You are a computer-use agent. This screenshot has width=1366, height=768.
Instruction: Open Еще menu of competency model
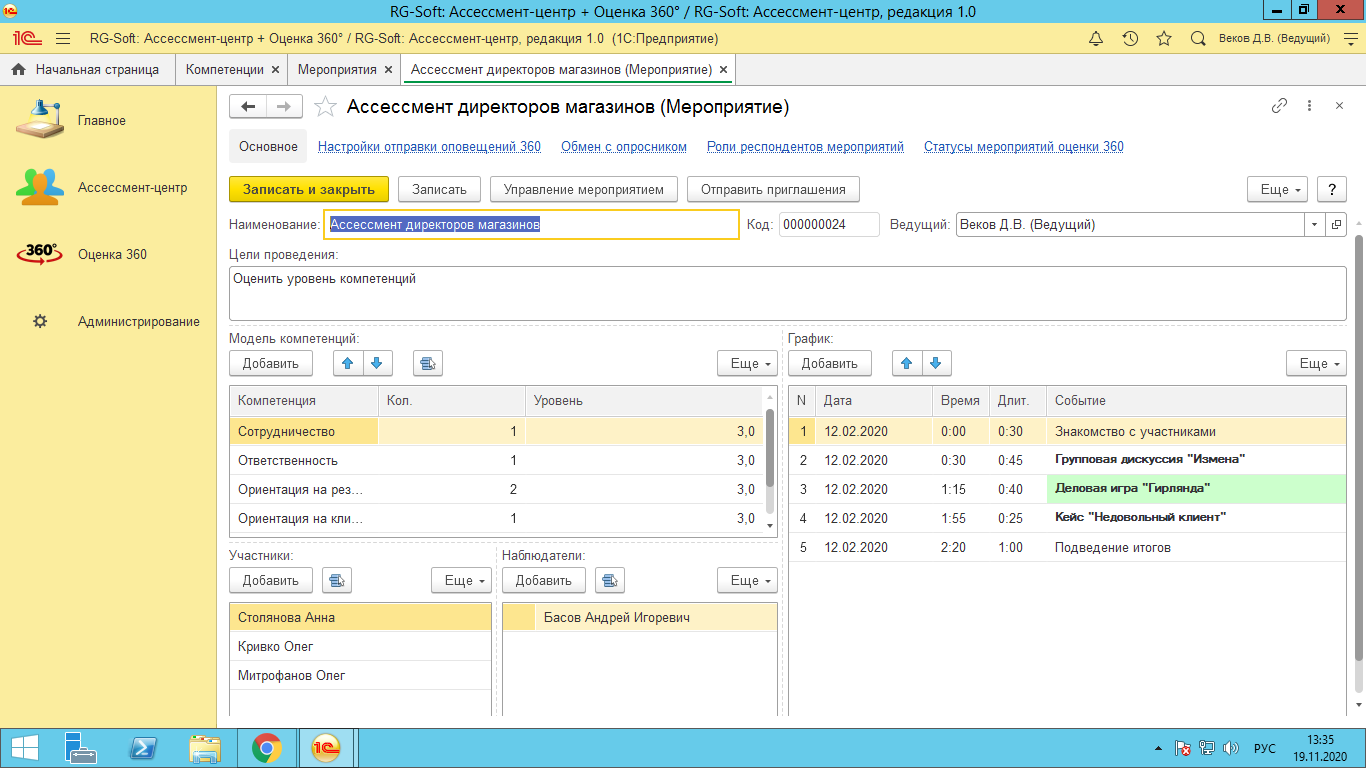748,363
